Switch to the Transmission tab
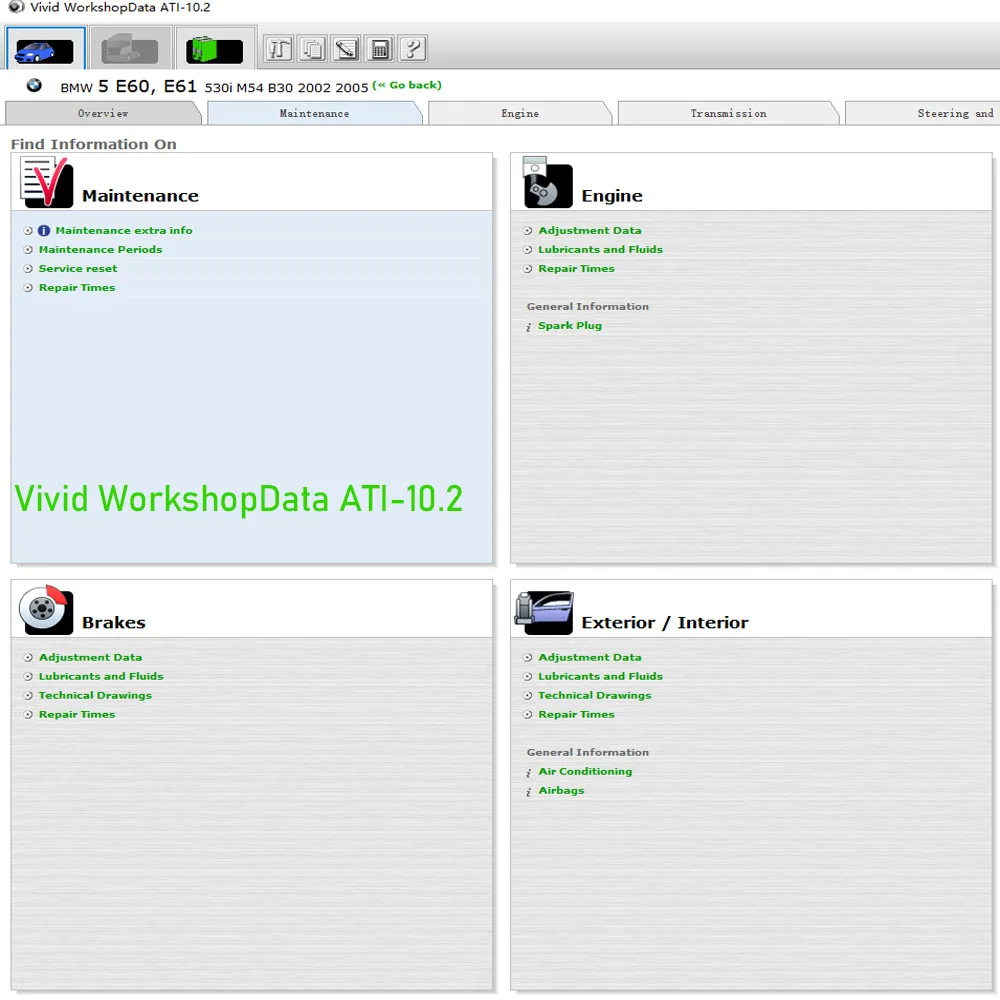 pyautogui.click(x=728, y=114)
